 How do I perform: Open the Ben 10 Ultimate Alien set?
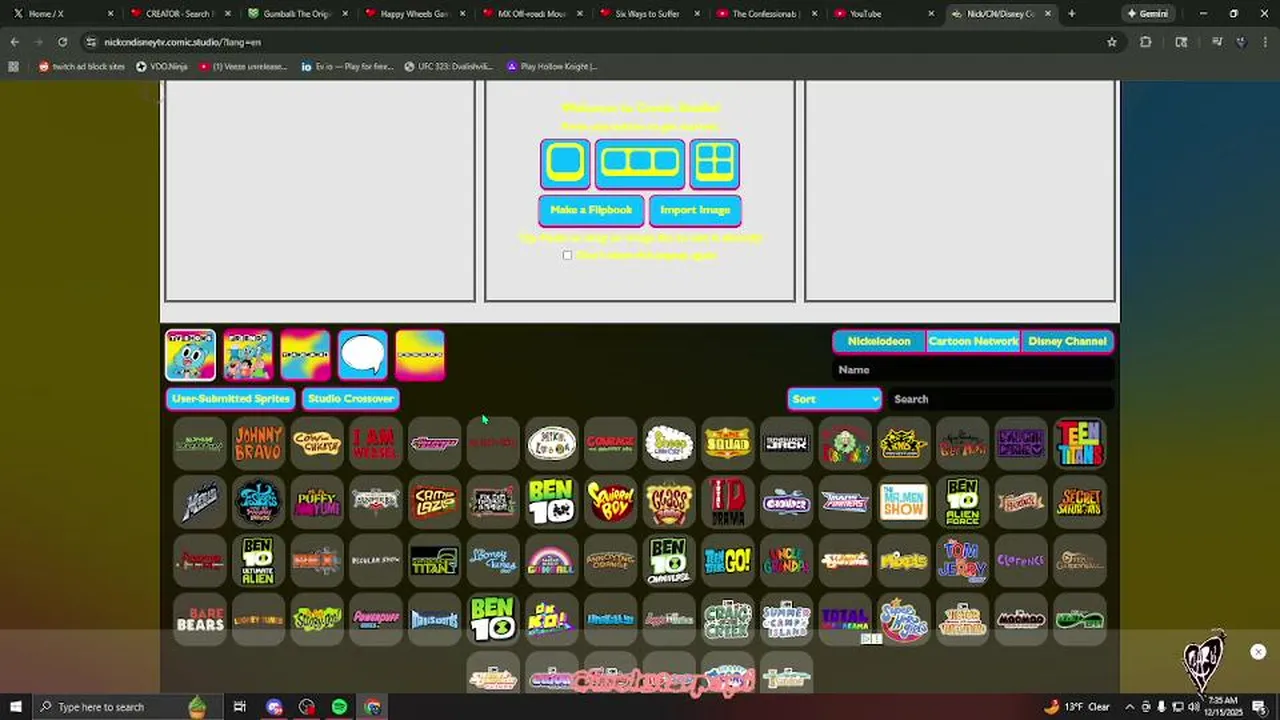(x=258, y=560)
